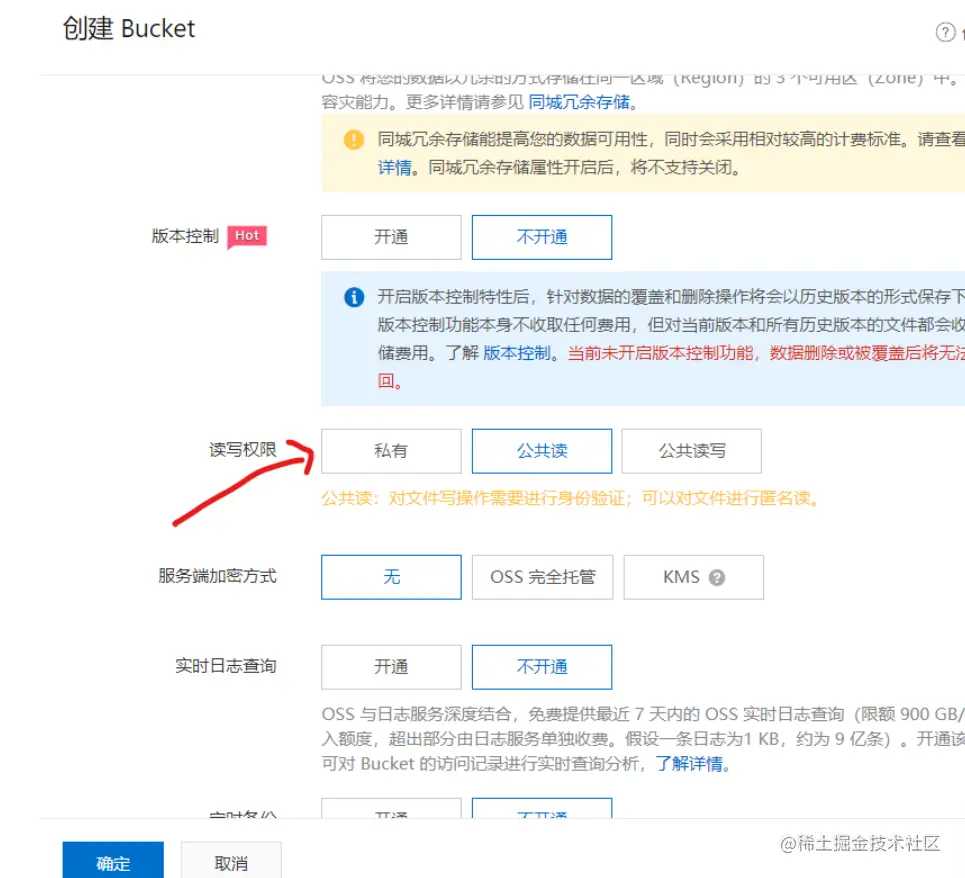Choose KMS encryption option
This screenshot has height=878, width=965.
pyautogui.click(x=694, y=577)
